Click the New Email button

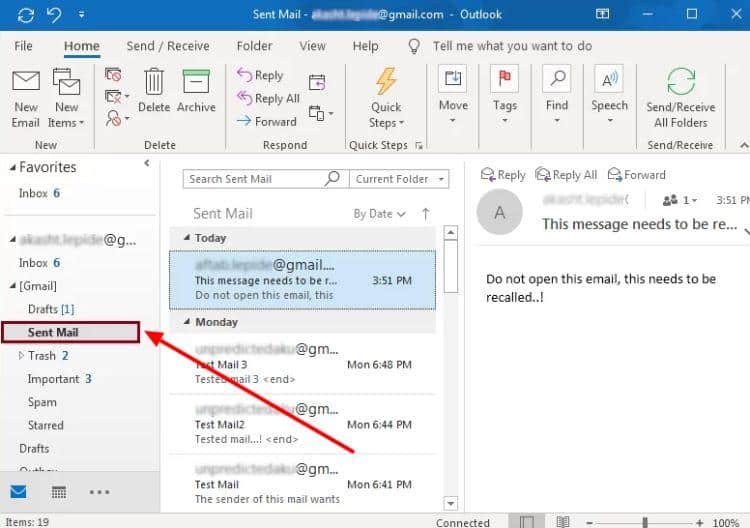(x=26, y=99)
